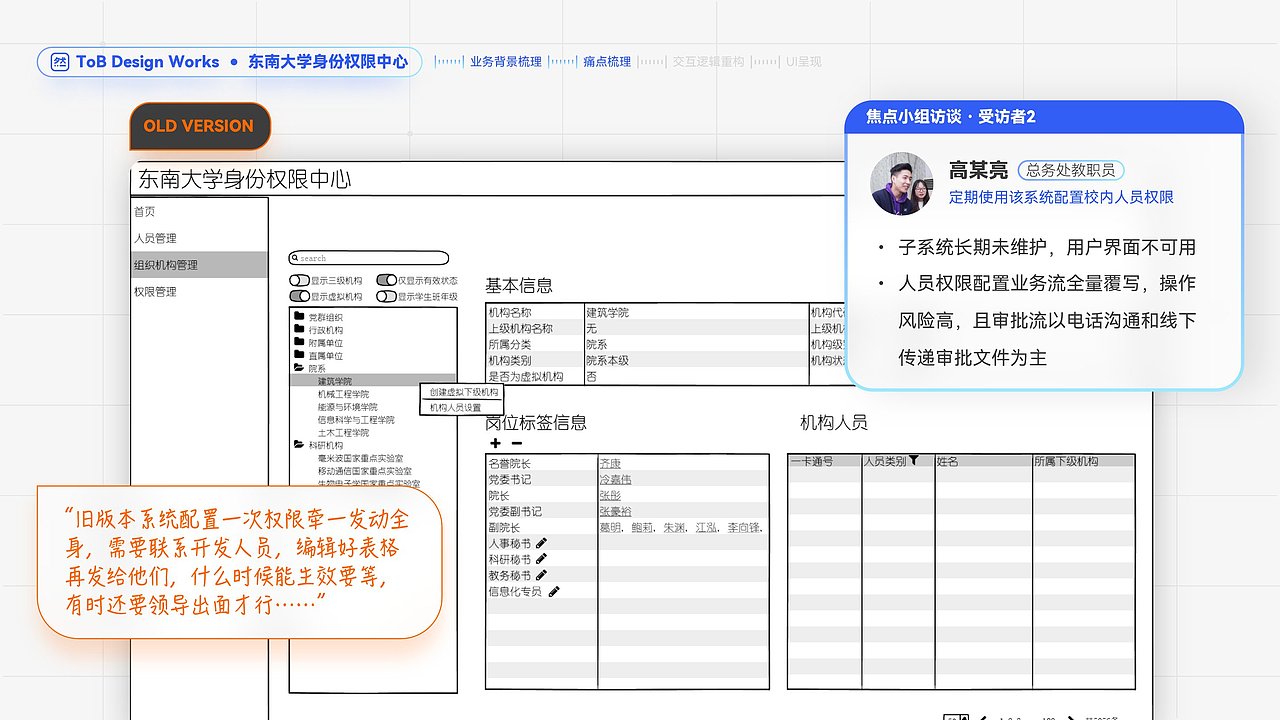Image resolution: width=1280 pixels, height=720 pixels.
Task: Select 建筑学院 in the organization tree
Action: [335, 381]
